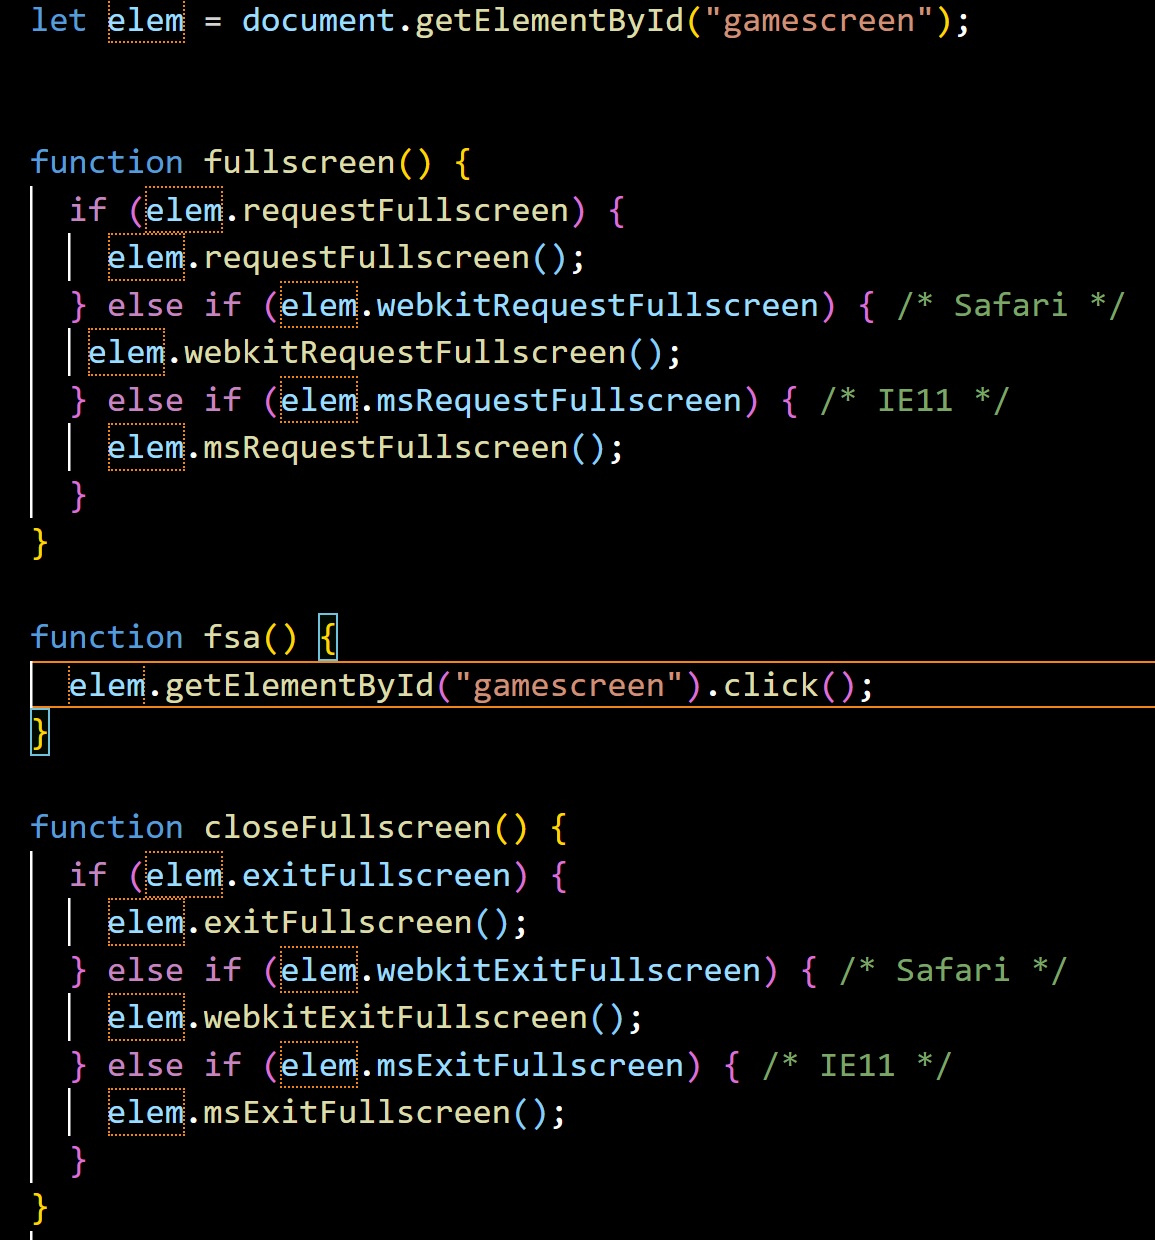
Task: Click the /* IE11 */ comment after msRequestFullscreen
Action: tap(915, 400)
